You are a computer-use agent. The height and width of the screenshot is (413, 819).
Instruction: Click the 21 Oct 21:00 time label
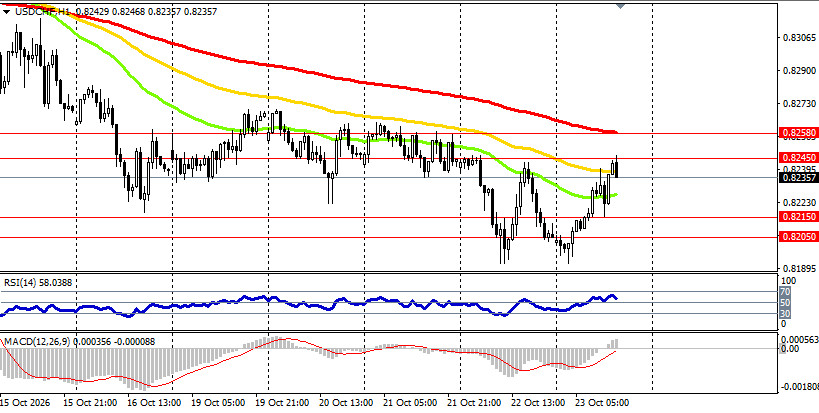click(x=474, y=403)
